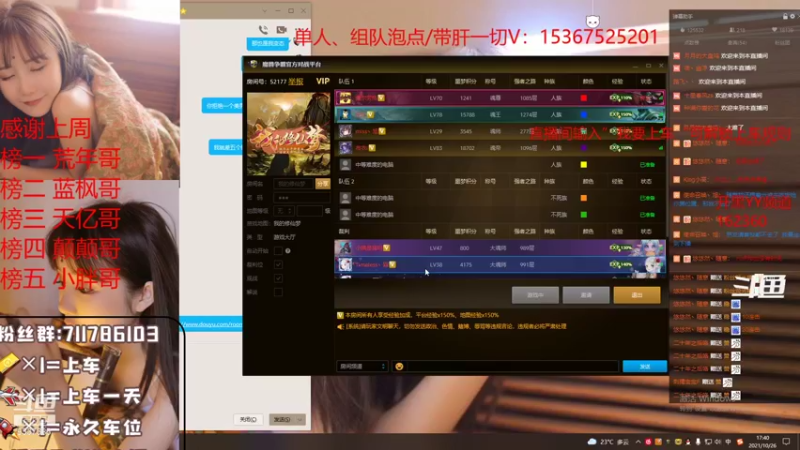Click the room chat message input field
Image resolution: width=800 pixels, height=450 pixels.
(512, 366)
